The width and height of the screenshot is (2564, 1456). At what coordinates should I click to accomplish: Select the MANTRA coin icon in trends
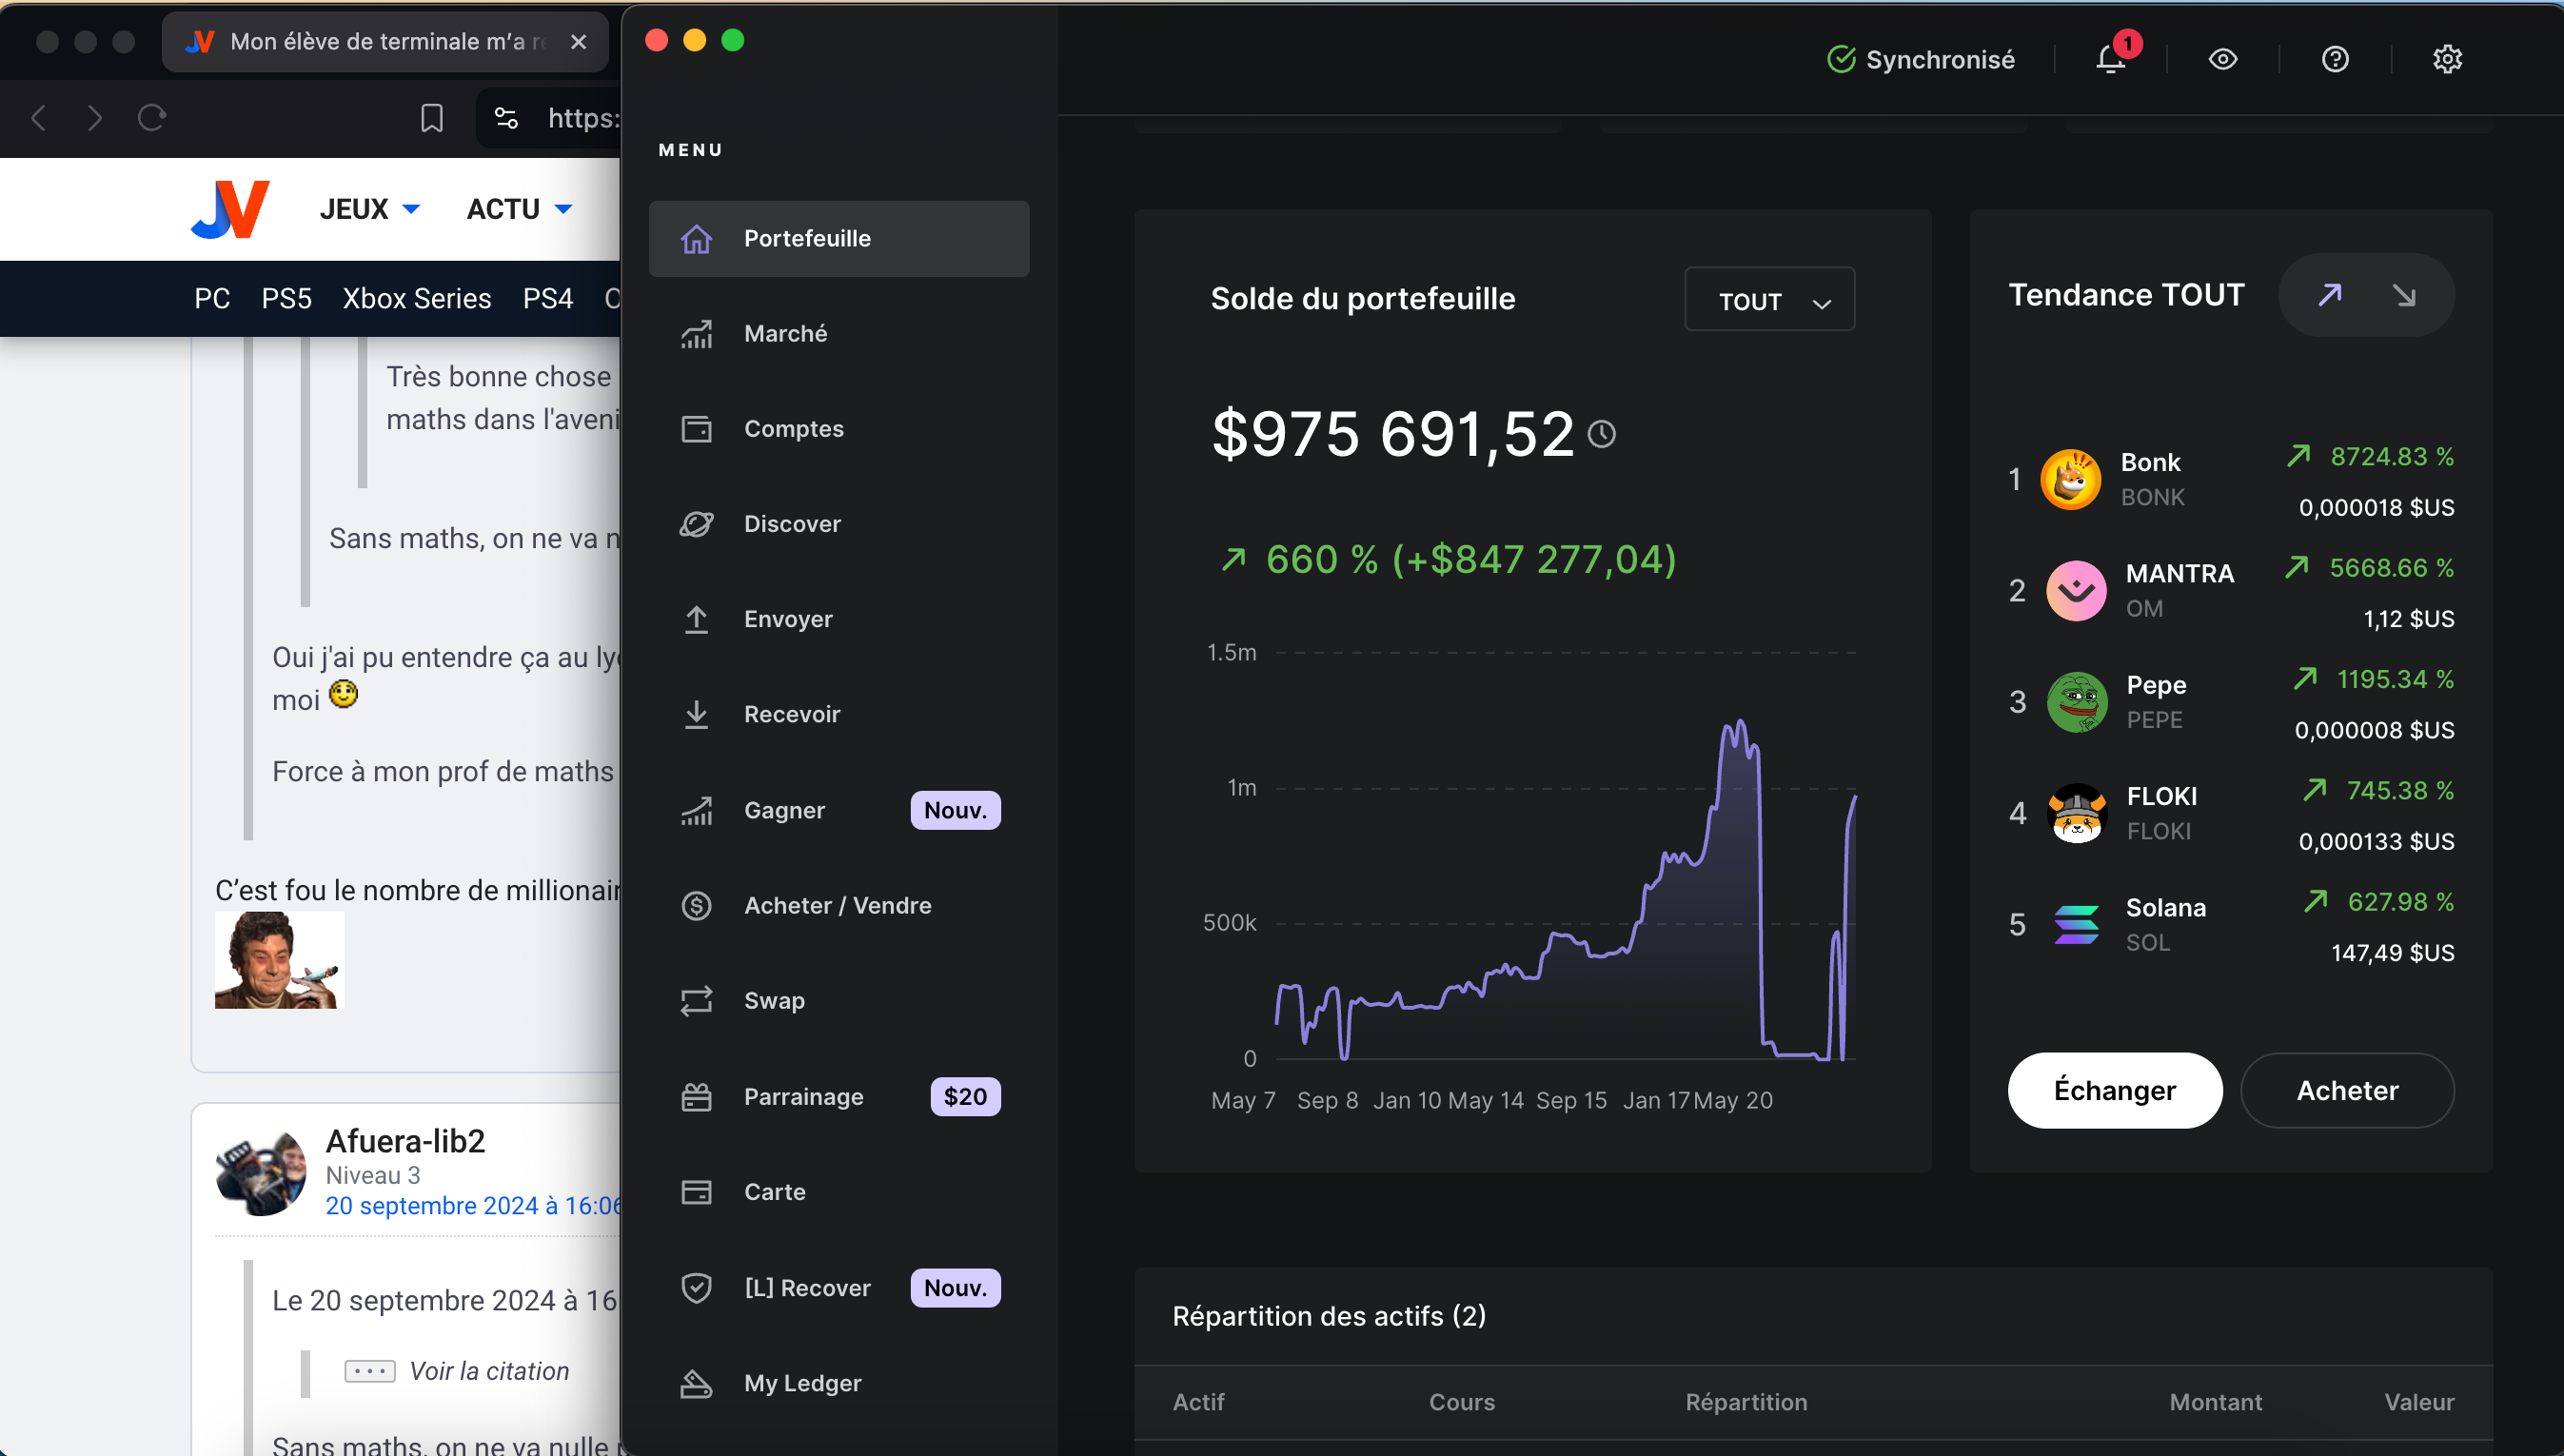click(x=2076, y=591)
